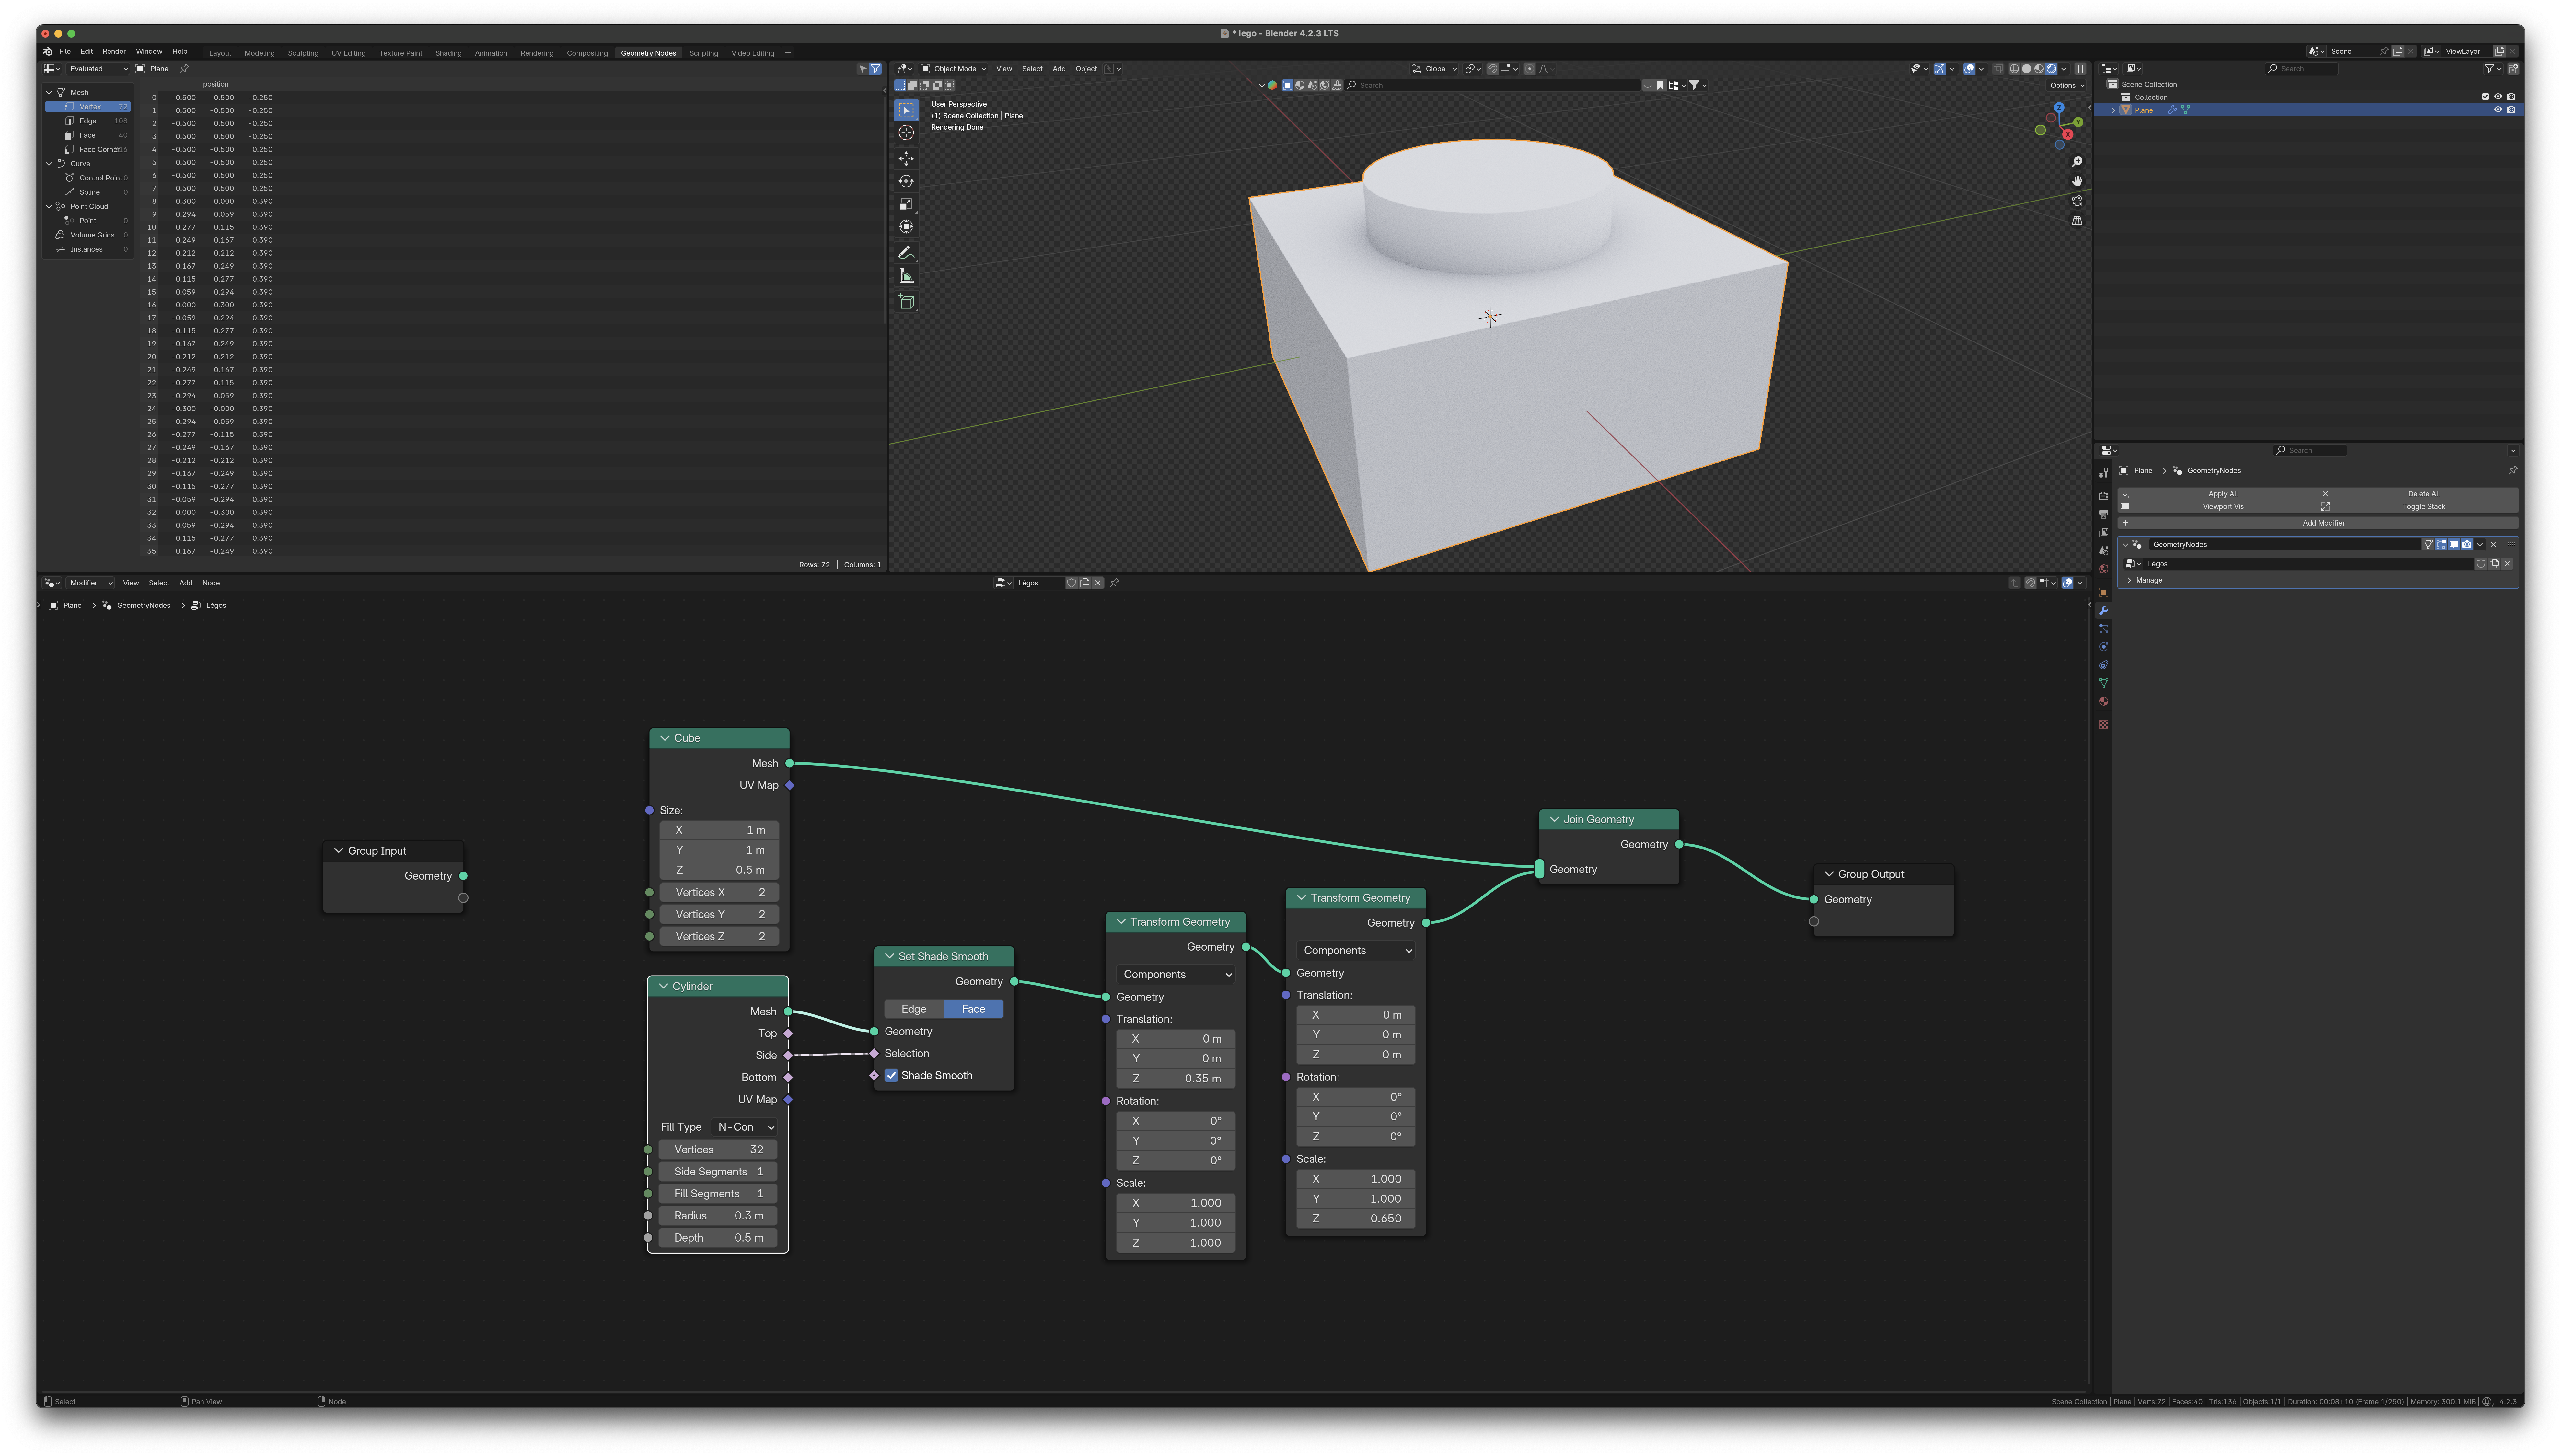This screenshot has width=2561, height=1456.
Task: Open the Particles properties tab icon
Action: coord(2104,629)
